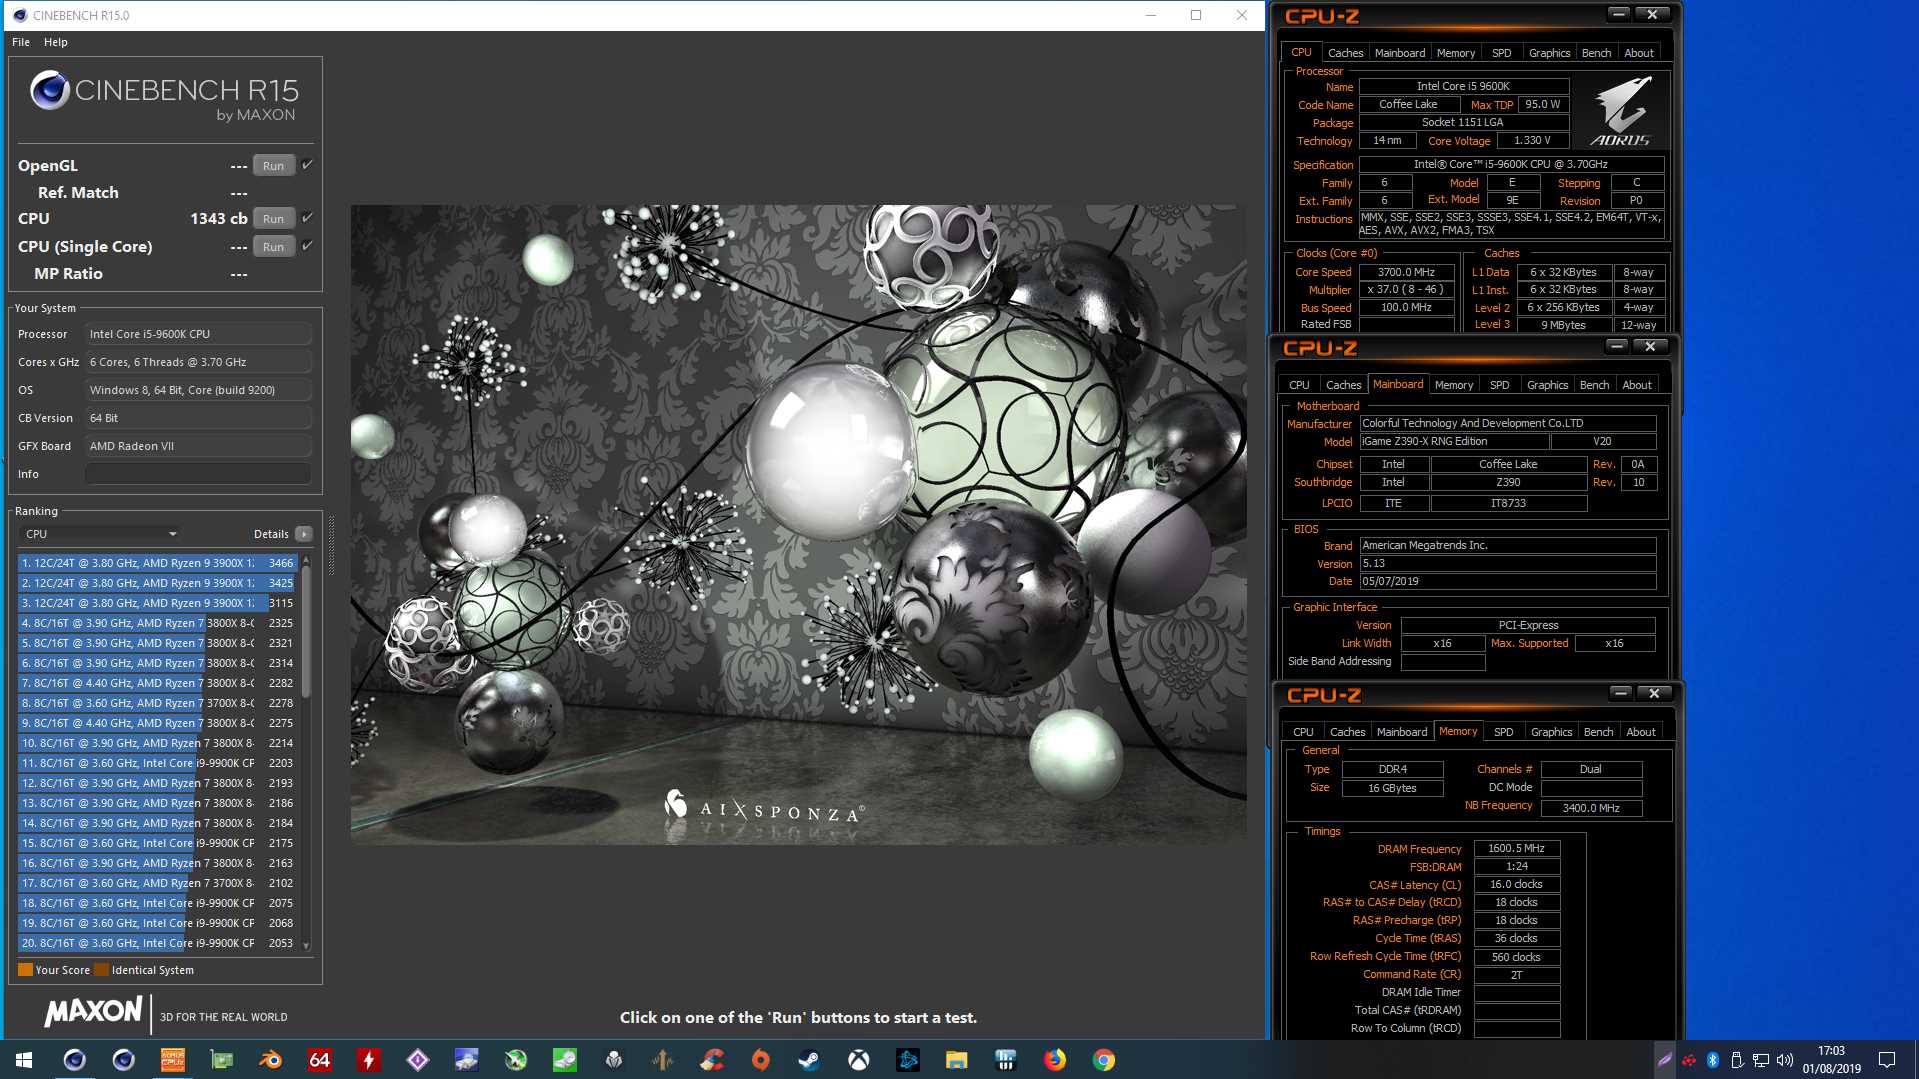Click the Cinebench title bar icon
The width and height of the screenshot is (1919, 1079).
point(19,15)
